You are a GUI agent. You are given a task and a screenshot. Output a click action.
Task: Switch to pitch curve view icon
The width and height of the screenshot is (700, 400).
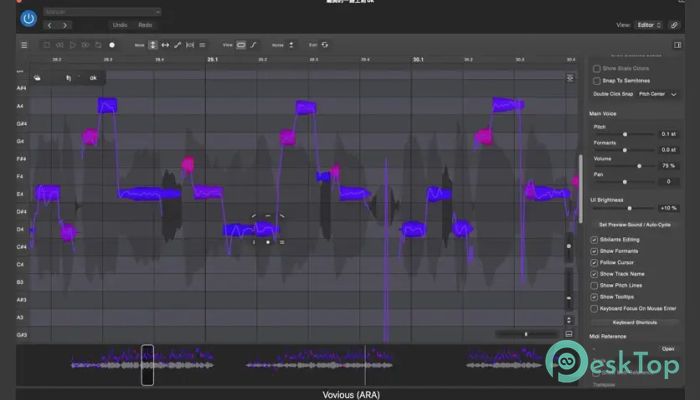(254, 45)
